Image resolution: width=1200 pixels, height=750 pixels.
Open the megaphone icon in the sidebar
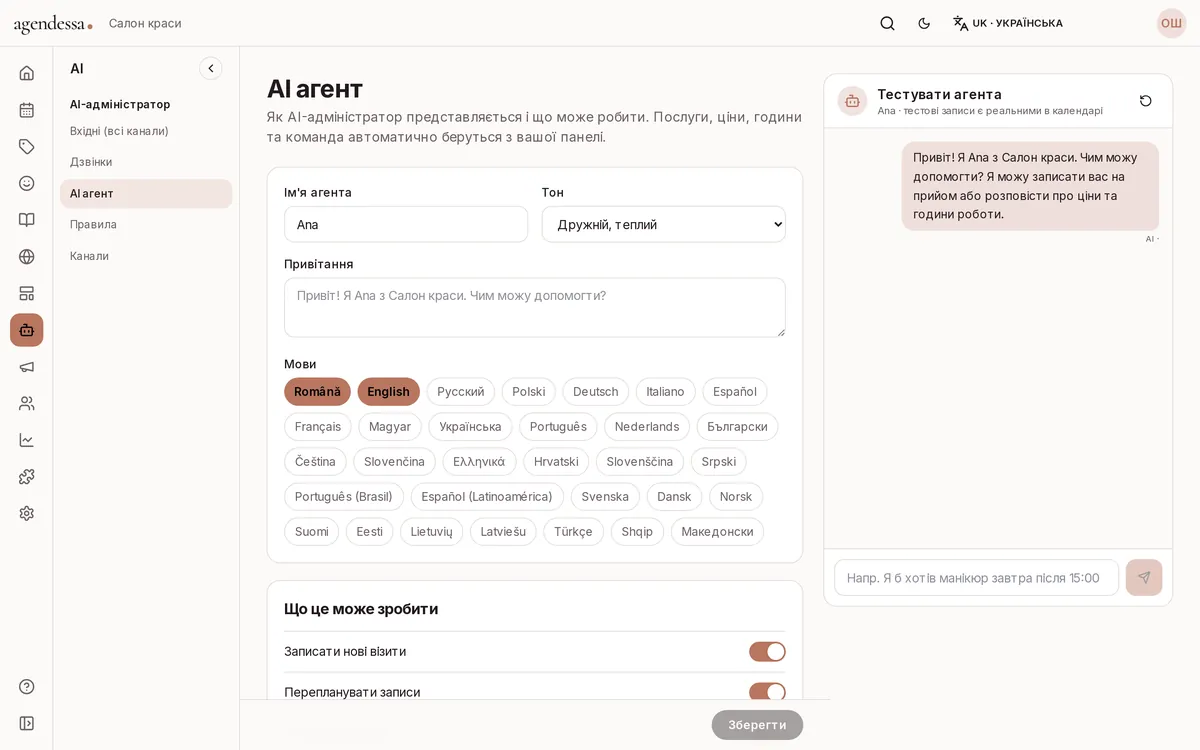click(x=27, y=367)
